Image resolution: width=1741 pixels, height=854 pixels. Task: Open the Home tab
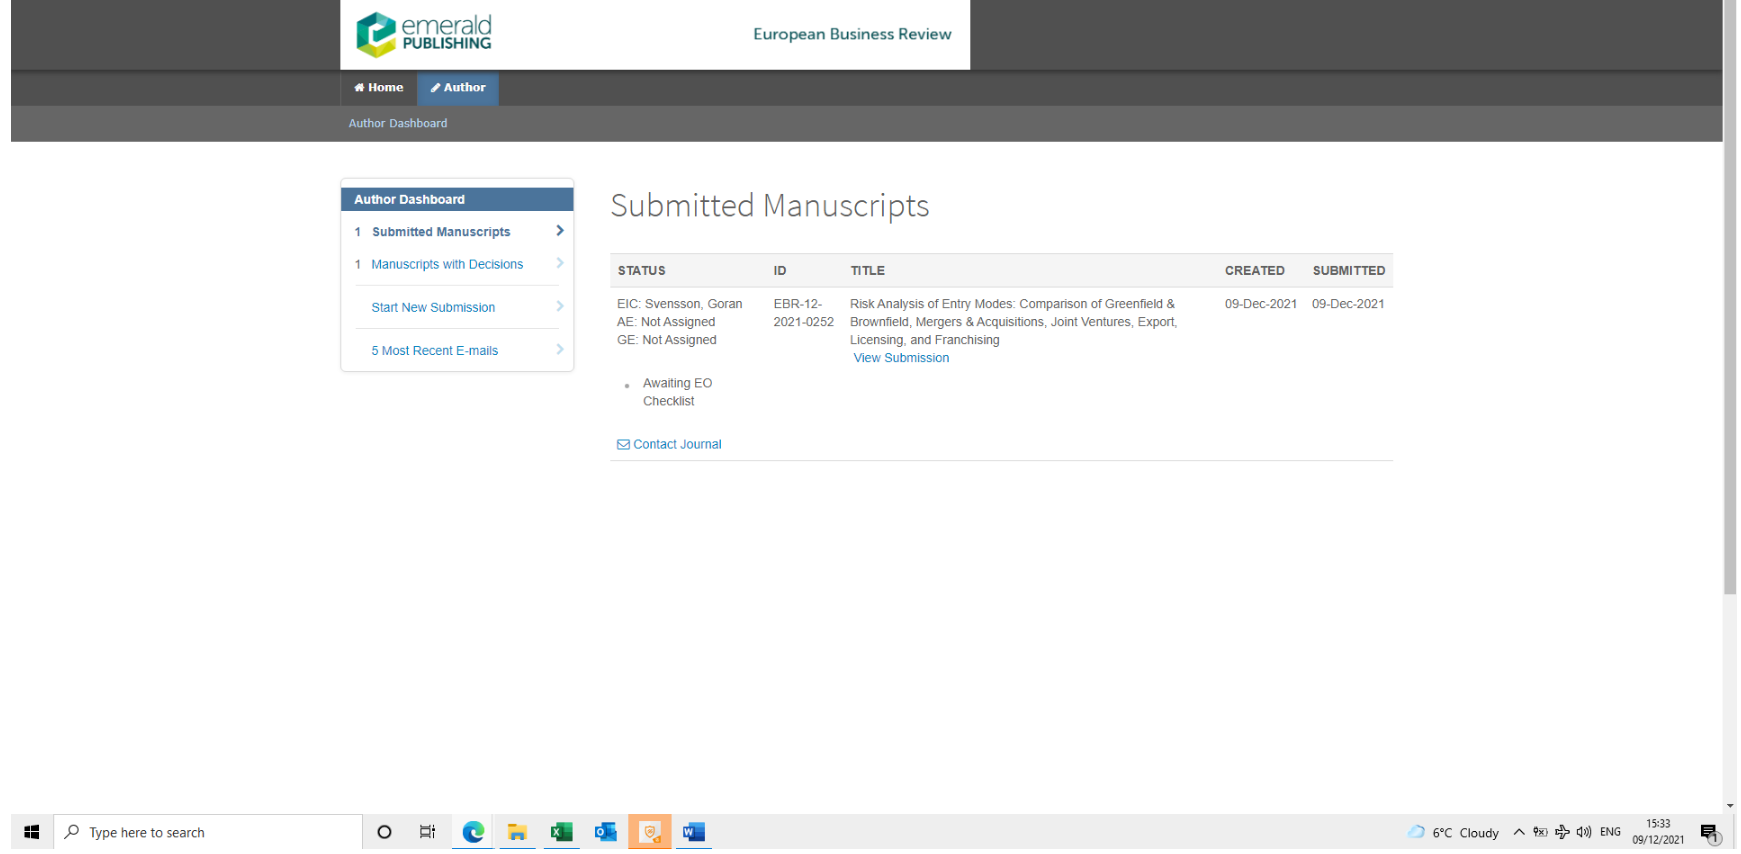pos(378,88)
